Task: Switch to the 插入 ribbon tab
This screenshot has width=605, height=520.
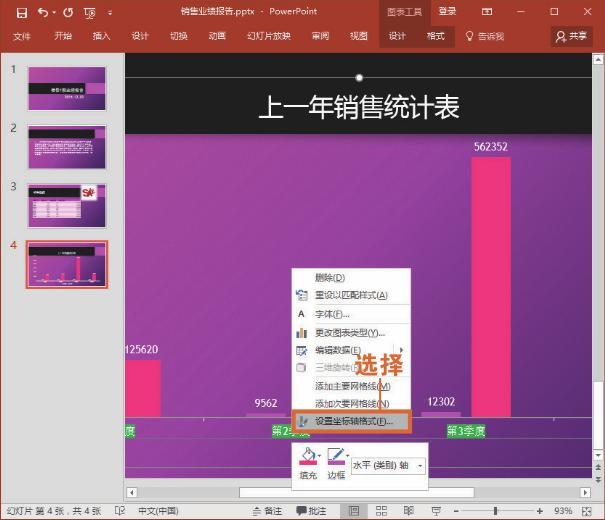Action: [101, 36]
